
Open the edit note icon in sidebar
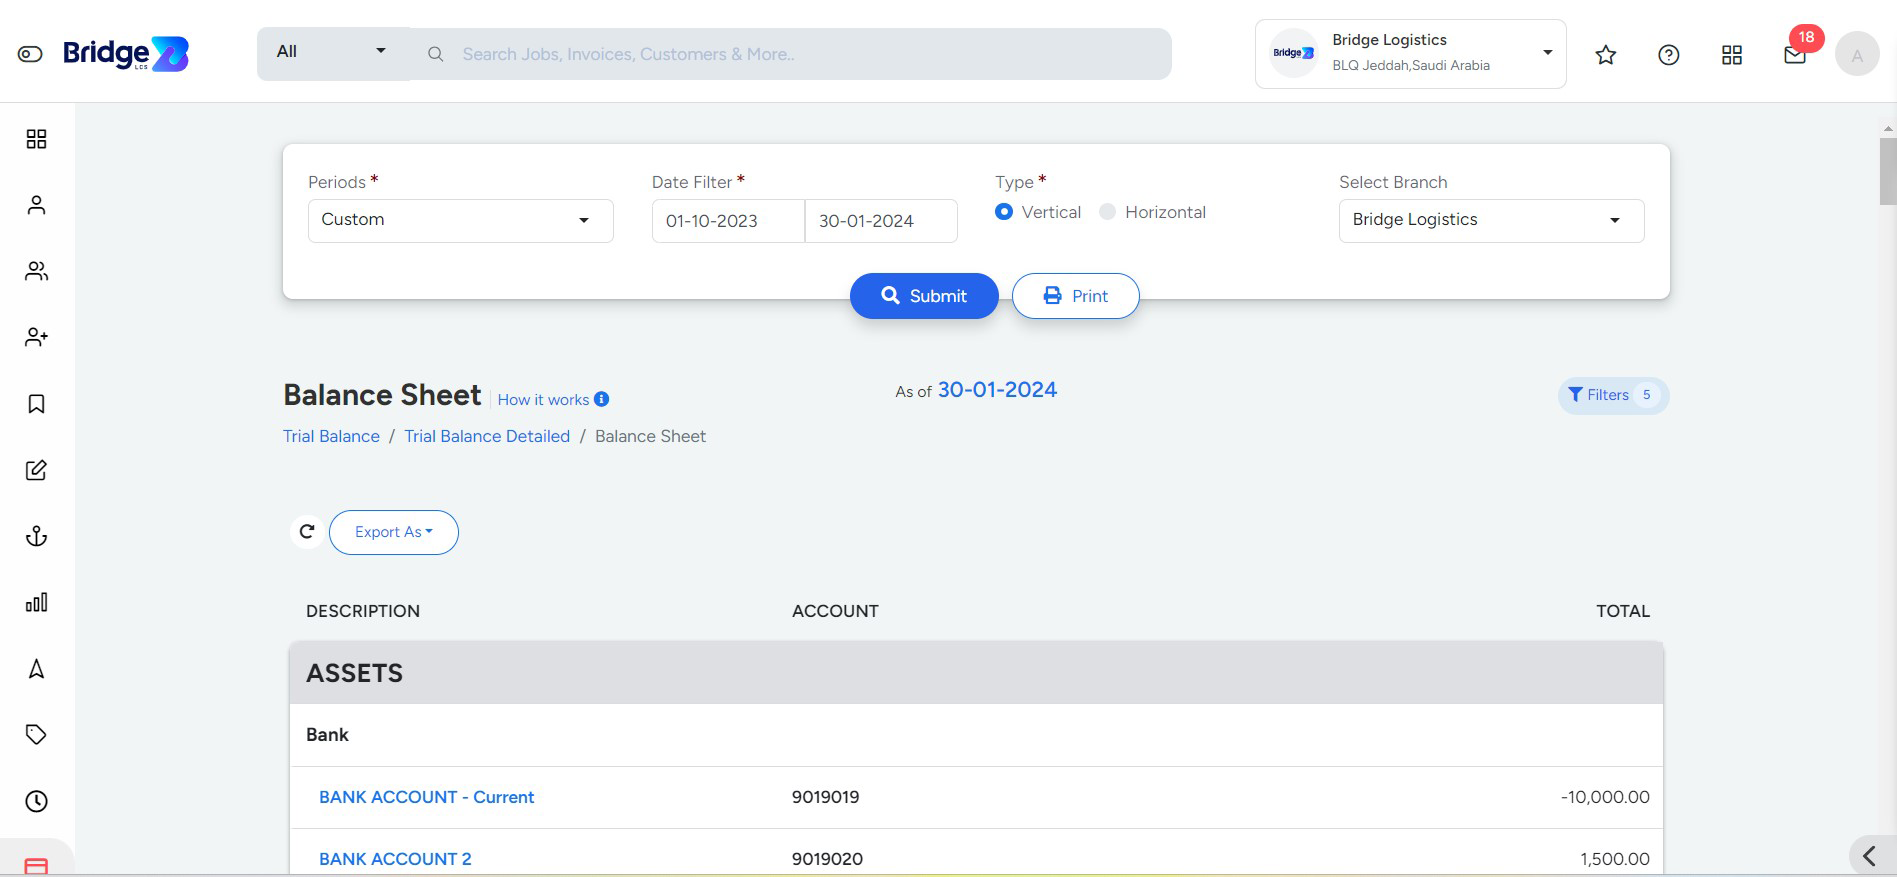tap(36, 470)
